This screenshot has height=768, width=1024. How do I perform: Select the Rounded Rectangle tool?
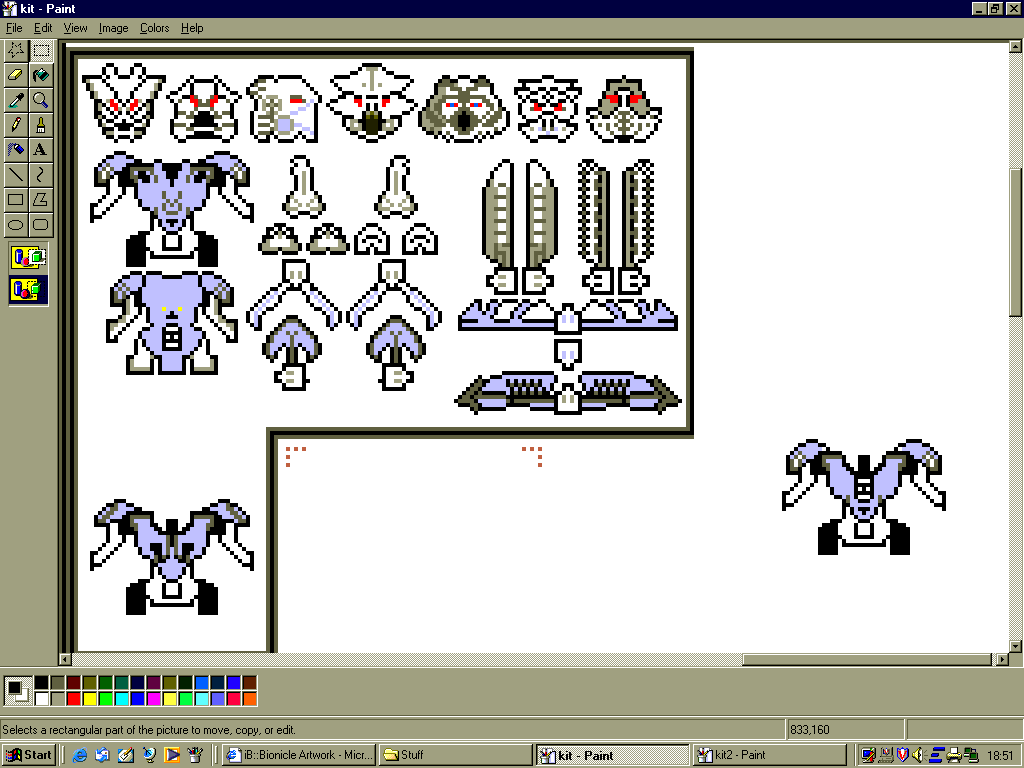pyautogui.click(x=40, y=225)
